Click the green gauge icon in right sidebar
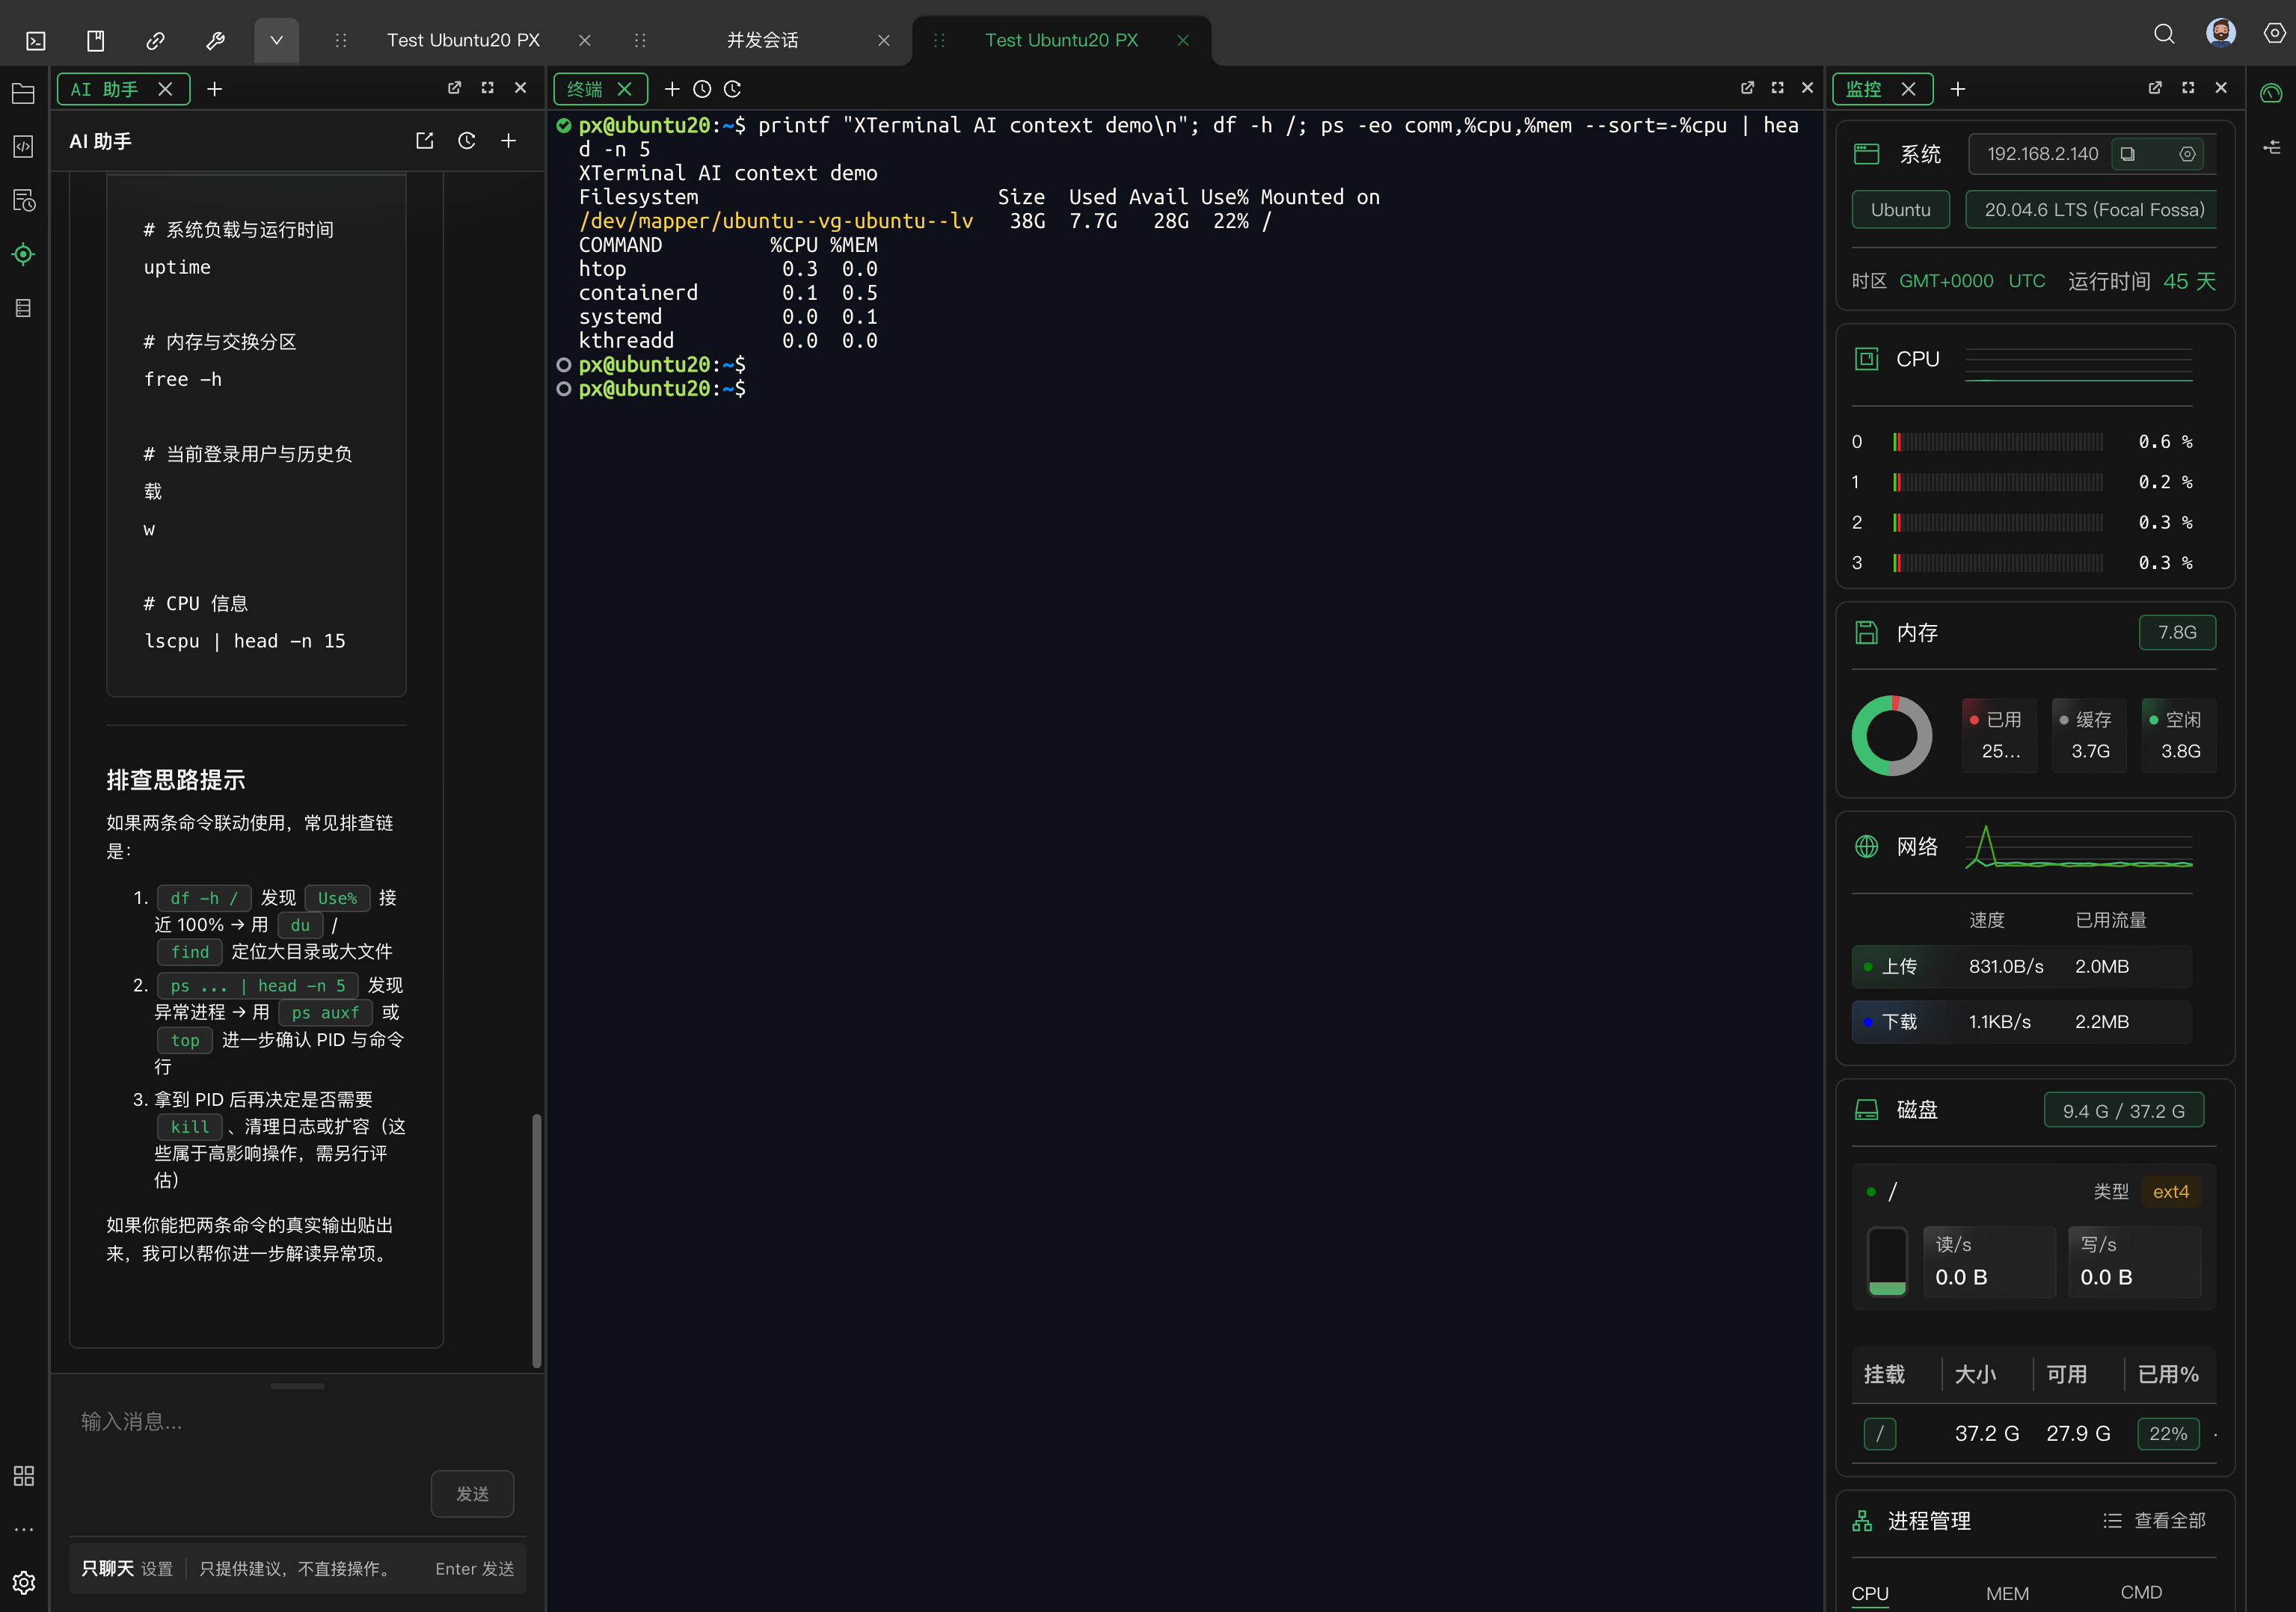Screen dimensions: 2296x1612 click(x=2272, y=93)
